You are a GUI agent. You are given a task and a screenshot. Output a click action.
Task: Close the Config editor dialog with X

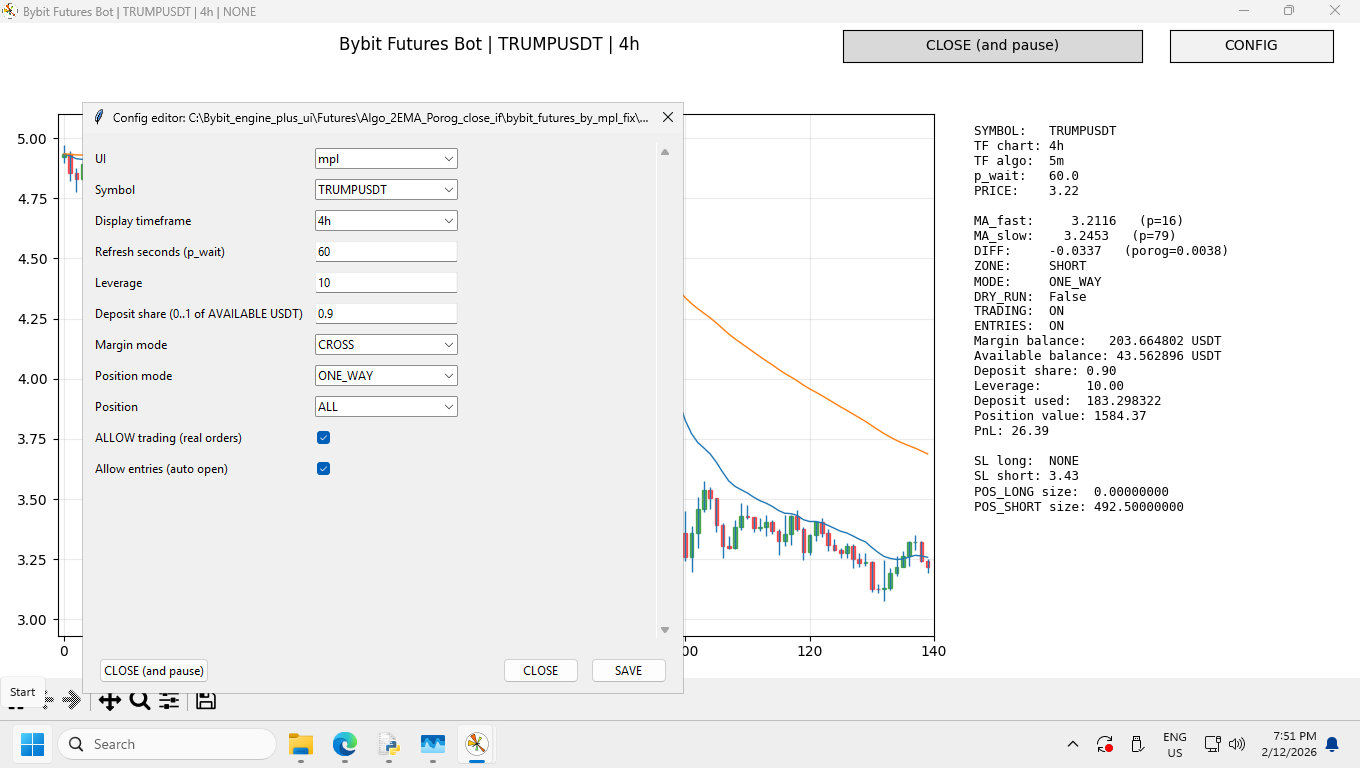coord(668,117)
